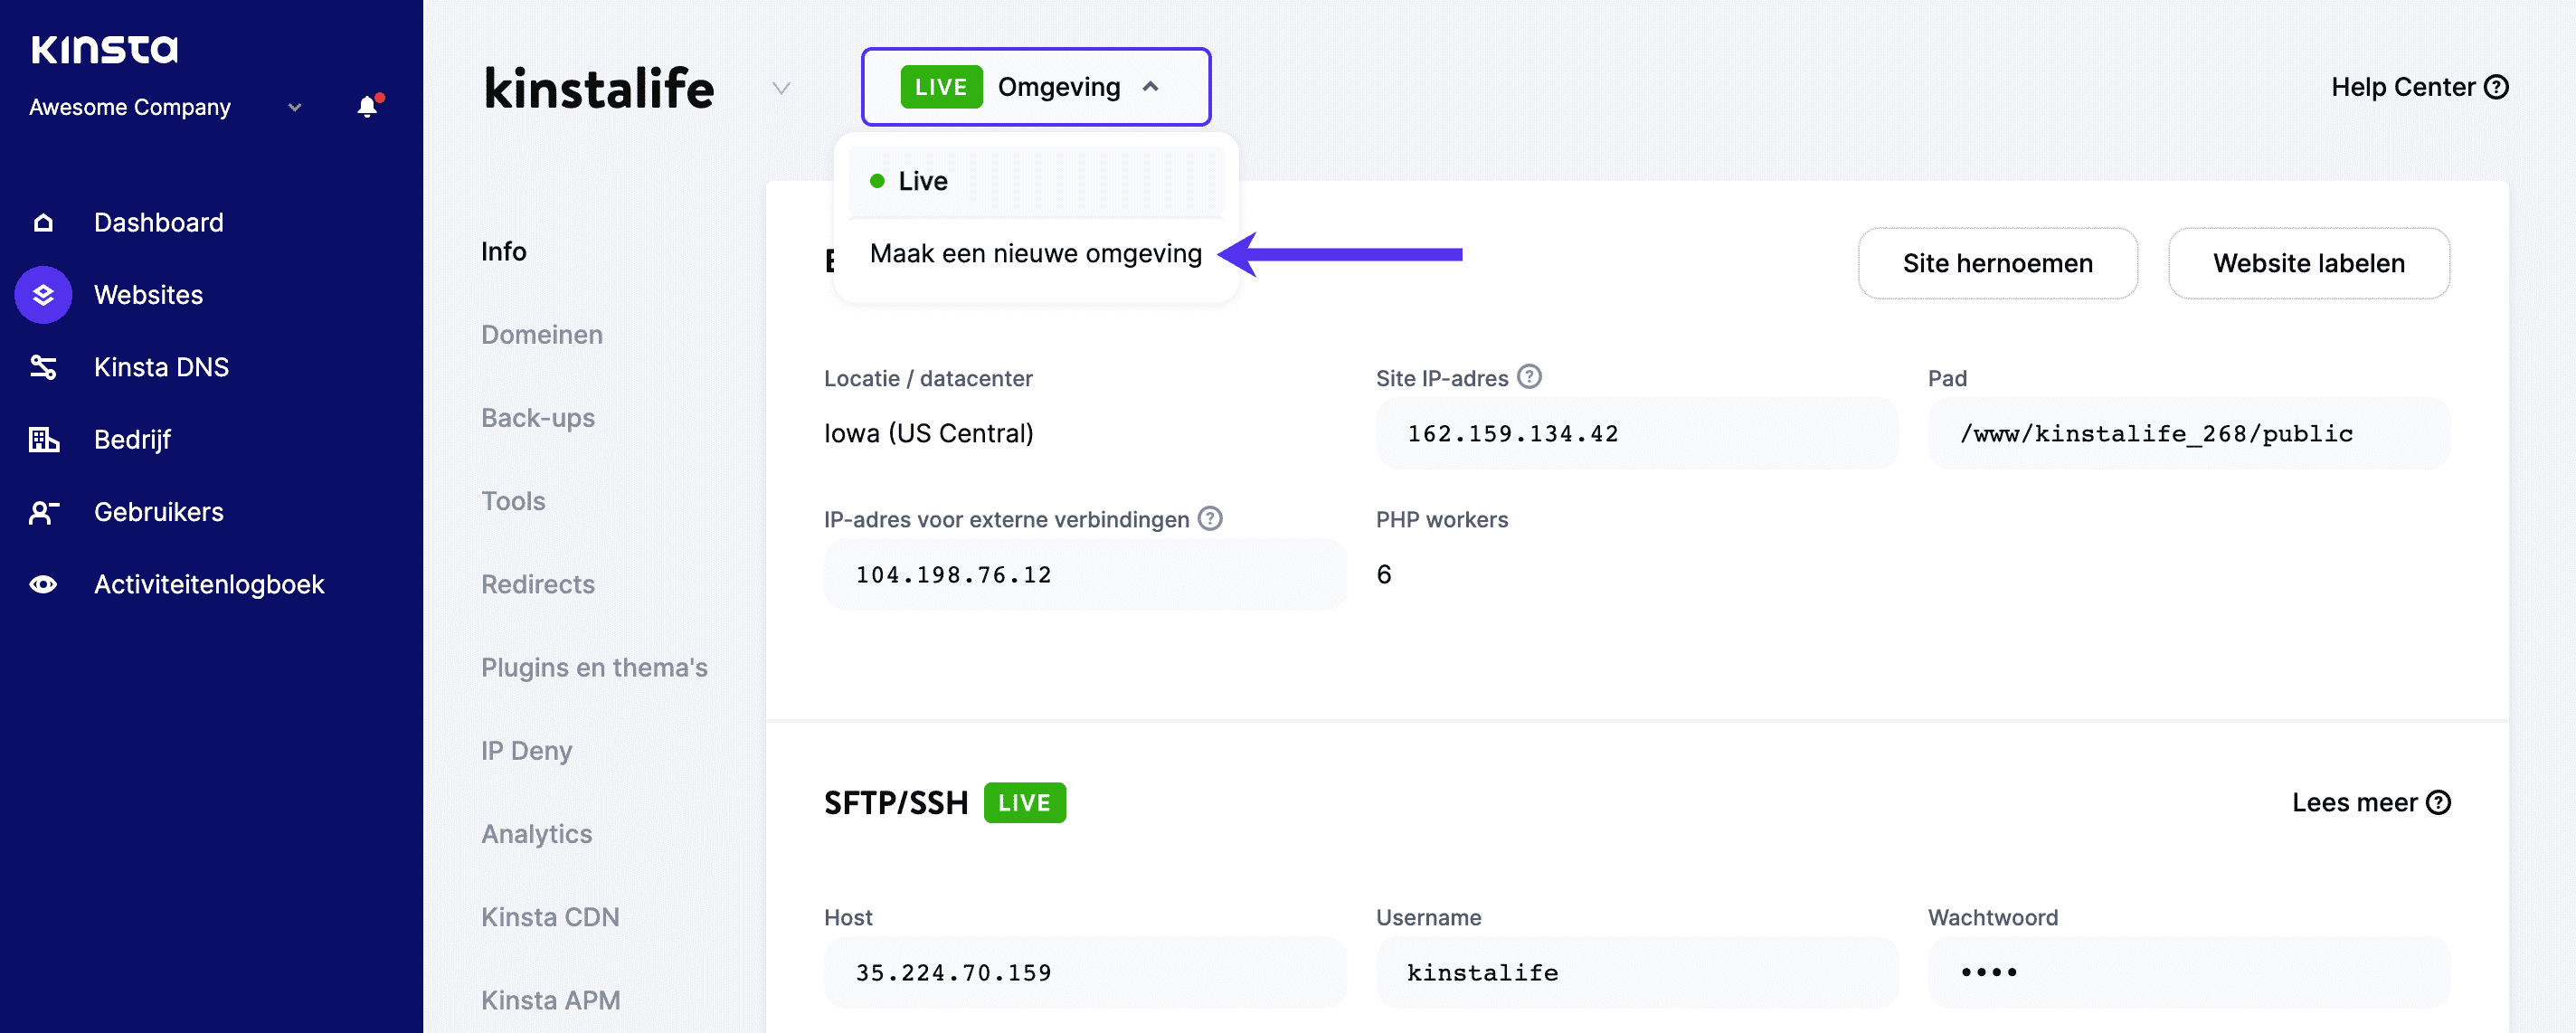Viewport: 2576px width, 1033px height.
Task: Open Kinsta DNS using its sidebar icon
Action: pyautogui.click(x=43, y=366)
